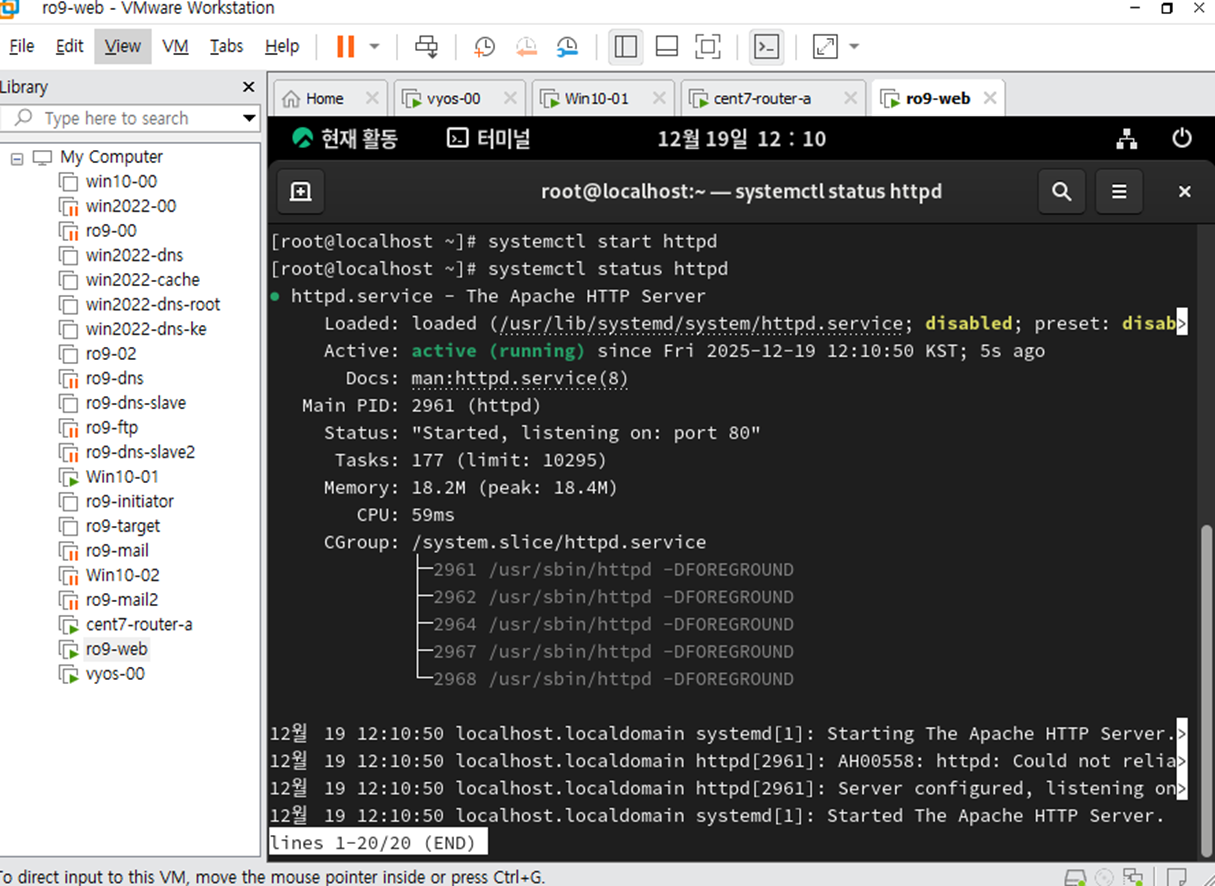Screen dimensions: 1215x886
Task: Select ro9-00 in the Library
Action: click(111, 231)
